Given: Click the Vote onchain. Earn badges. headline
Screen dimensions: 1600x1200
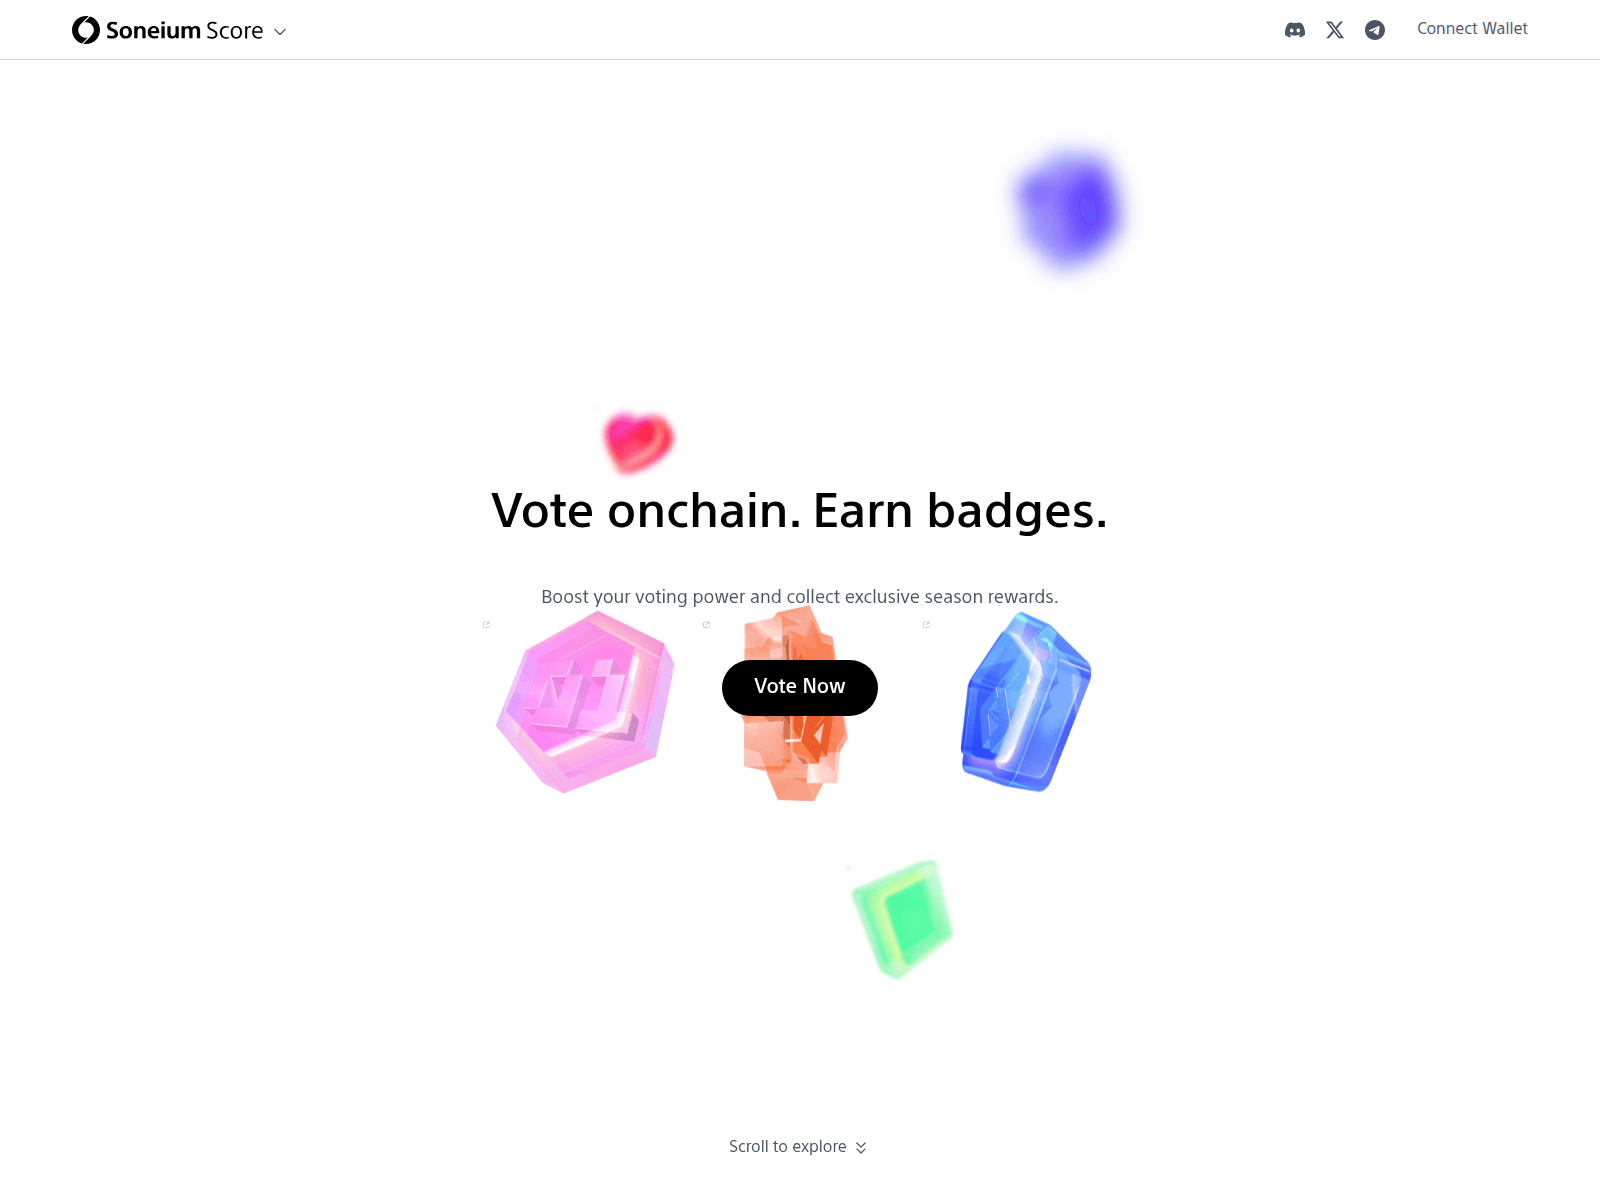Looking at the screenshot, I should 800,511.
